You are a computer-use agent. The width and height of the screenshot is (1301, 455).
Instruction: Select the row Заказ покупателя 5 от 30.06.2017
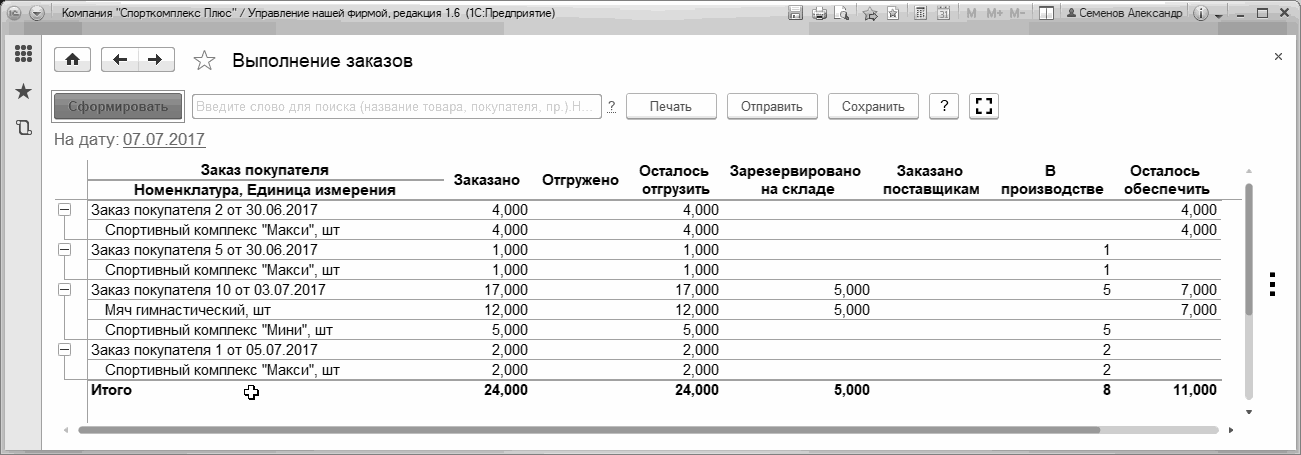coord(654,250)
